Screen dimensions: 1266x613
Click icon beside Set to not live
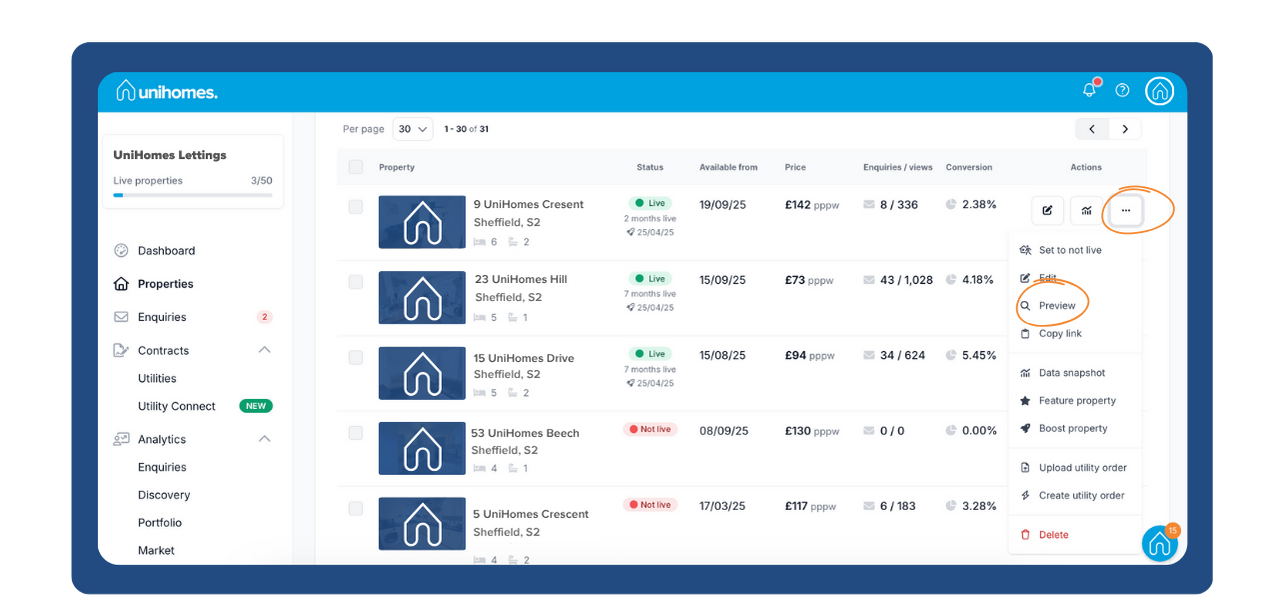[1025, 250]
